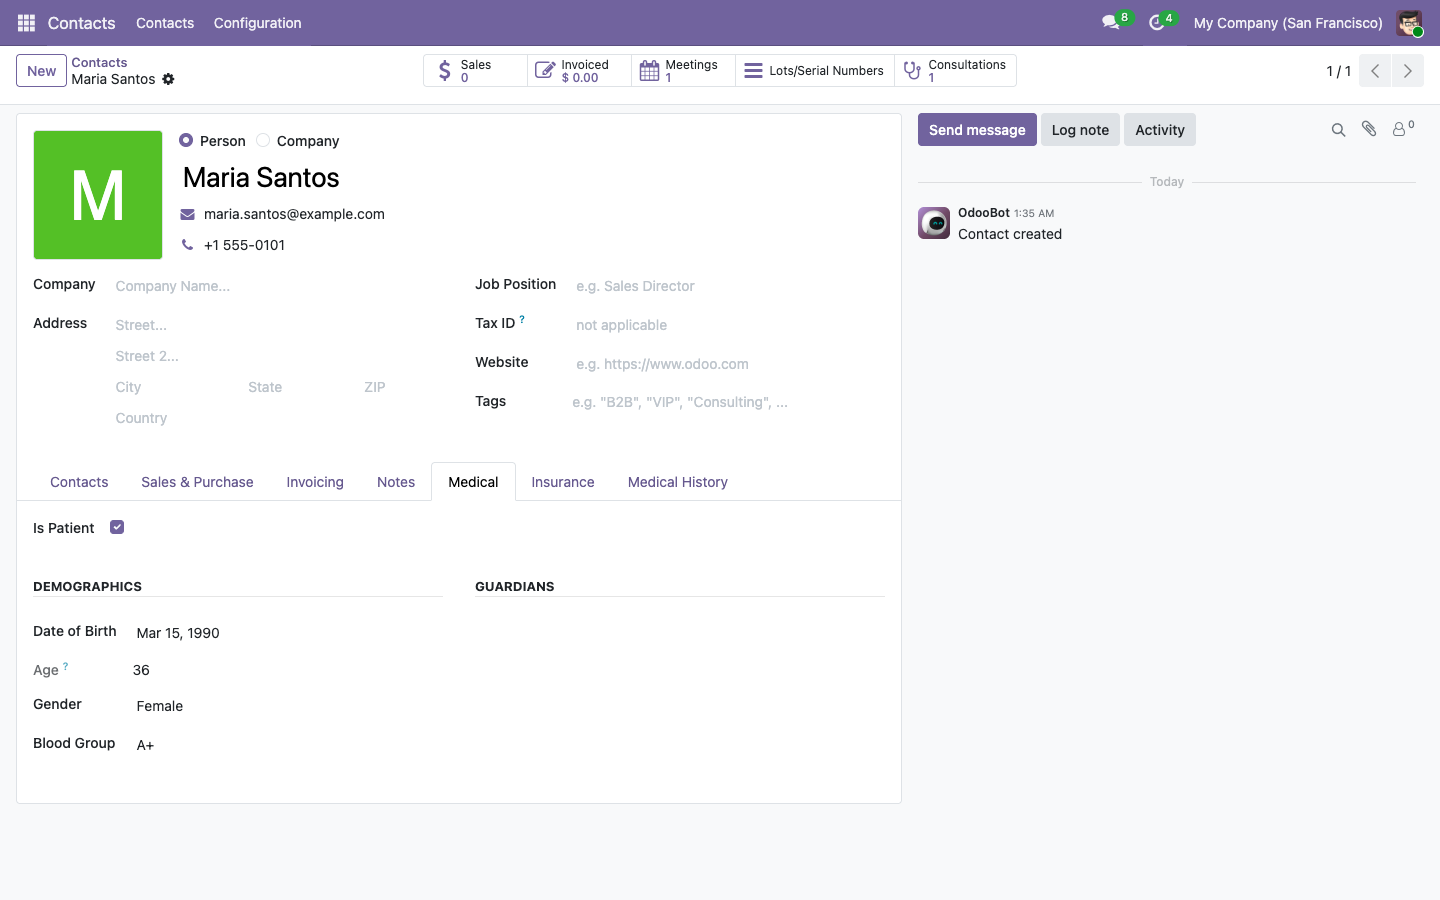Open the Blood Group dropdown showing A+
The width and height of the screenshot is (1440, 900).
[x=287, y=745]
